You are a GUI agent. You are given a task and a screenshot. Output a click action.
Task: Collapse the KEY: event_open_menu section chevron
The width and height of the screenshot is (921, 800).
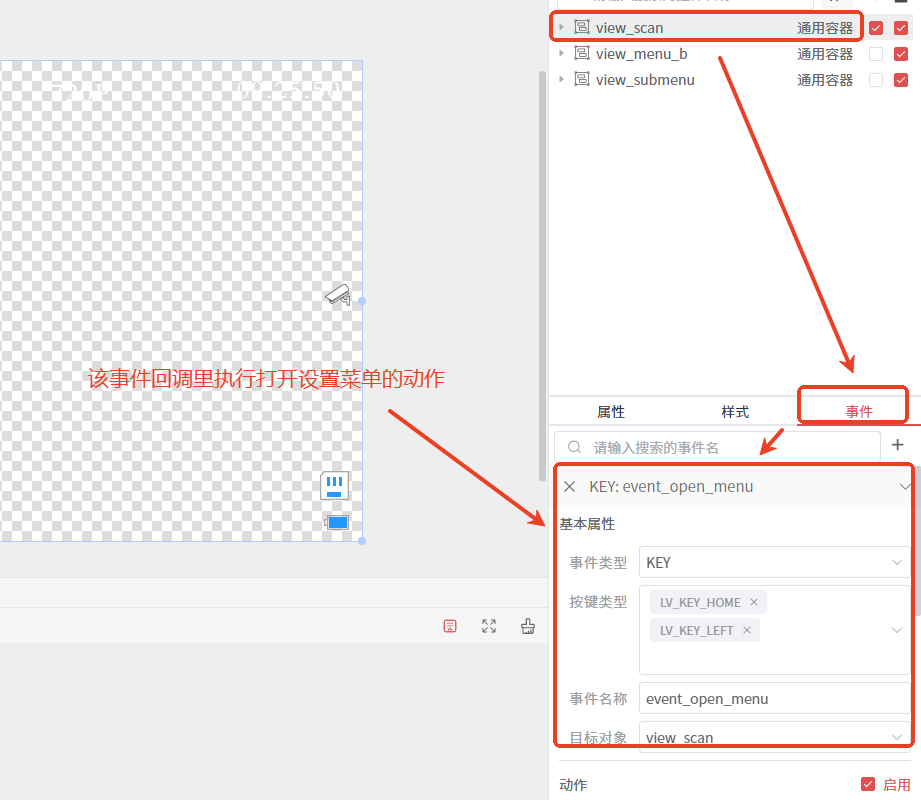(904, 486)
